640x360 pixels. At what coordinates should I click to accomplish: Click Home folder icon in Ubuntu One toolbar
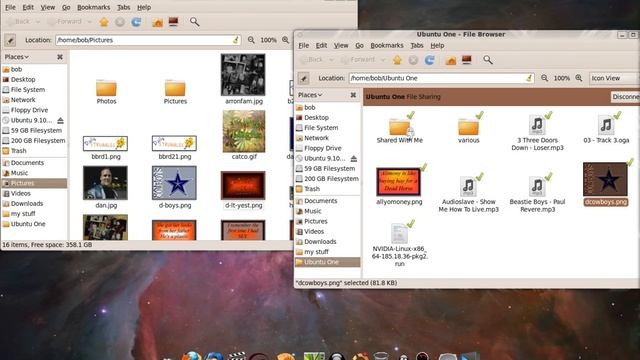click(x=451, y=60)
